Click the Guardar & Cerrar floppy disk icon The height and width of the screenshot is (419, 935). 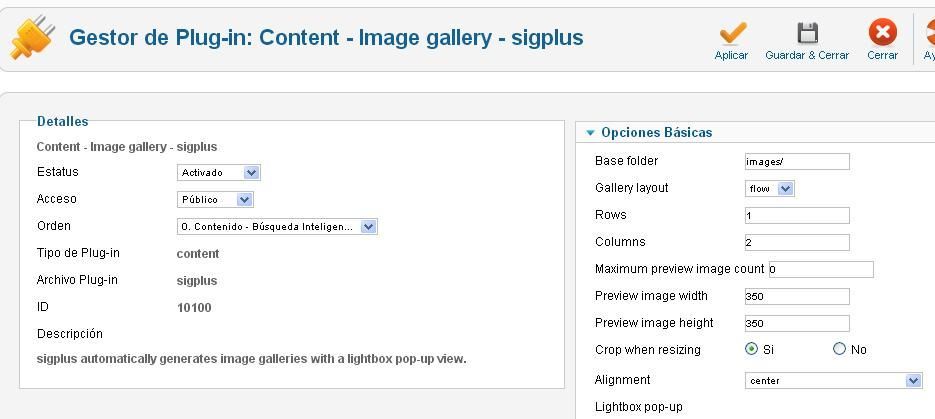click(x=807, y=33)
